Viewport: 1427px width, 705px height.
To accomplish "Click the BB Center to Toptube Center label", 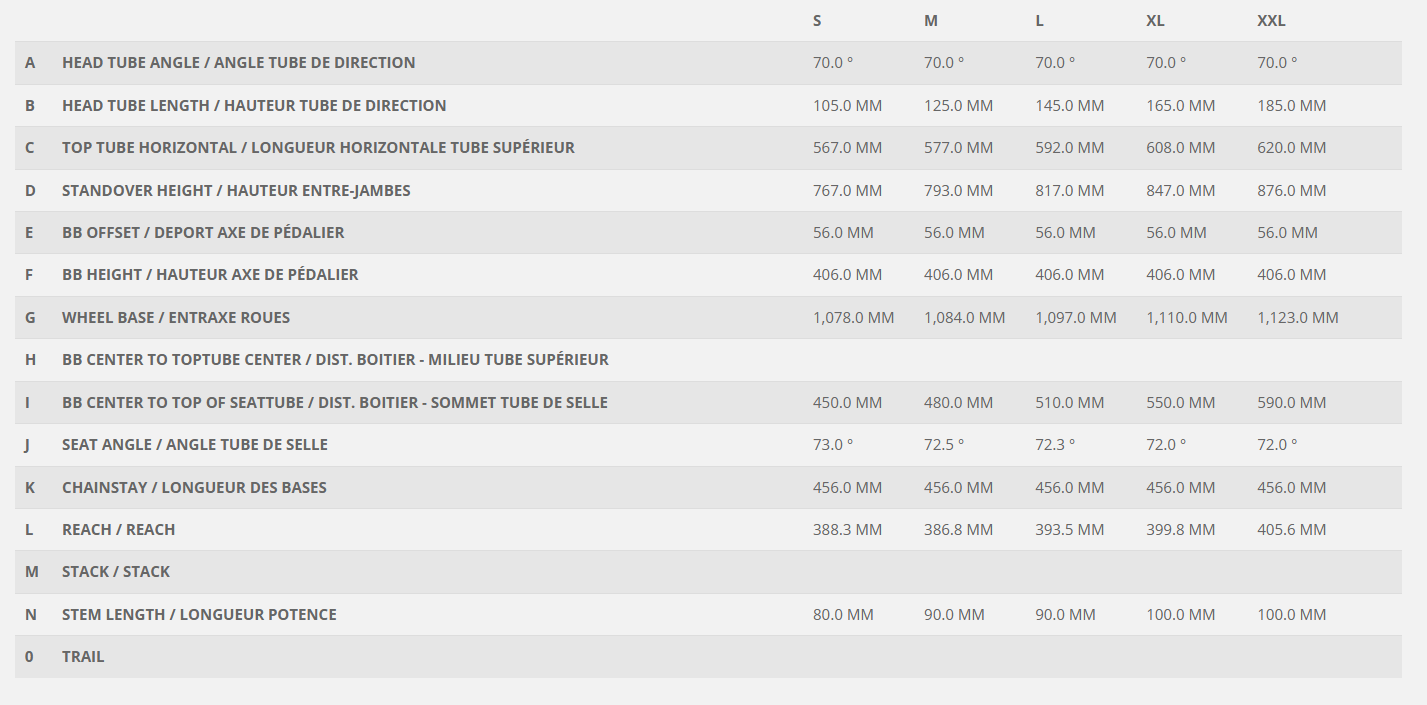I will pos(335,360).
